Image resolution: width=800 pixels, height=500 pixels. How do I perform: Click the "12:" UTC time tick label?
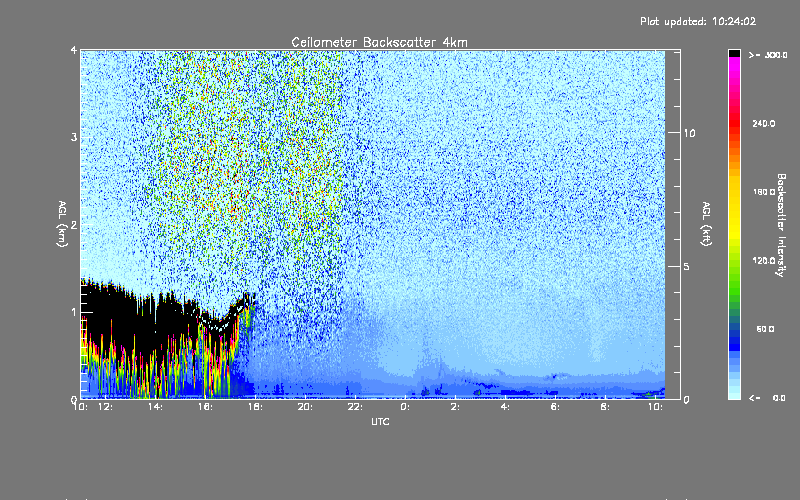tap(106, 407)
